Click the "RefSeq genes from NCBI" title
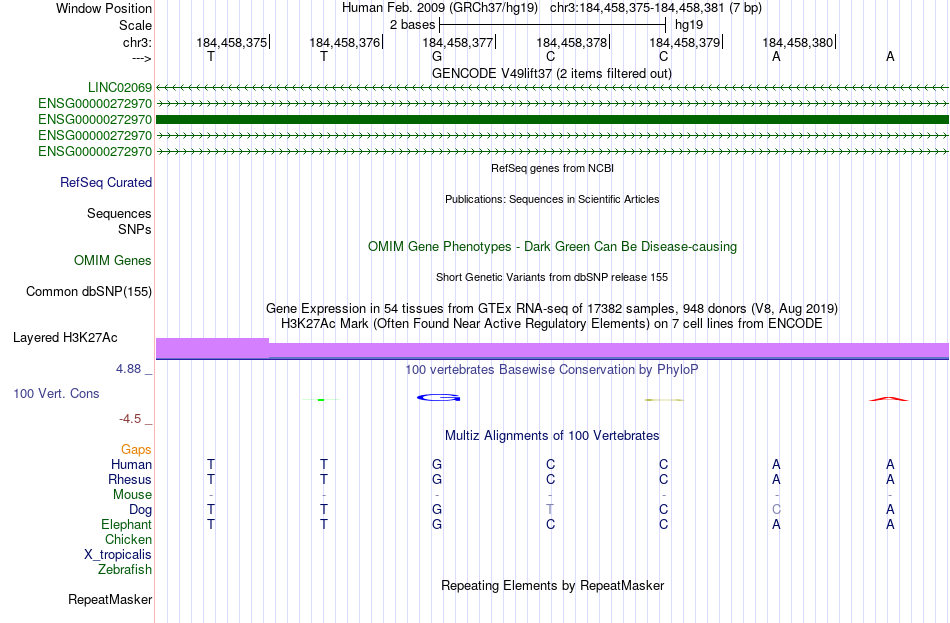This screenshot has height=623, width=950. [552, 168]
